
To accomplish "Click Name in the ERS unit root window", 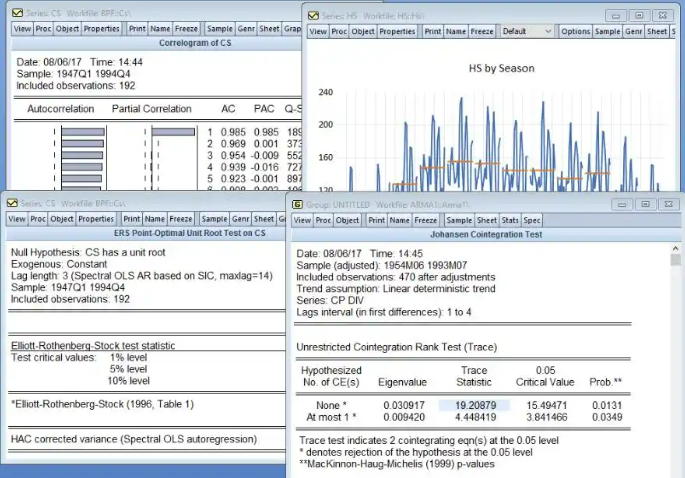I will [155, 219].
